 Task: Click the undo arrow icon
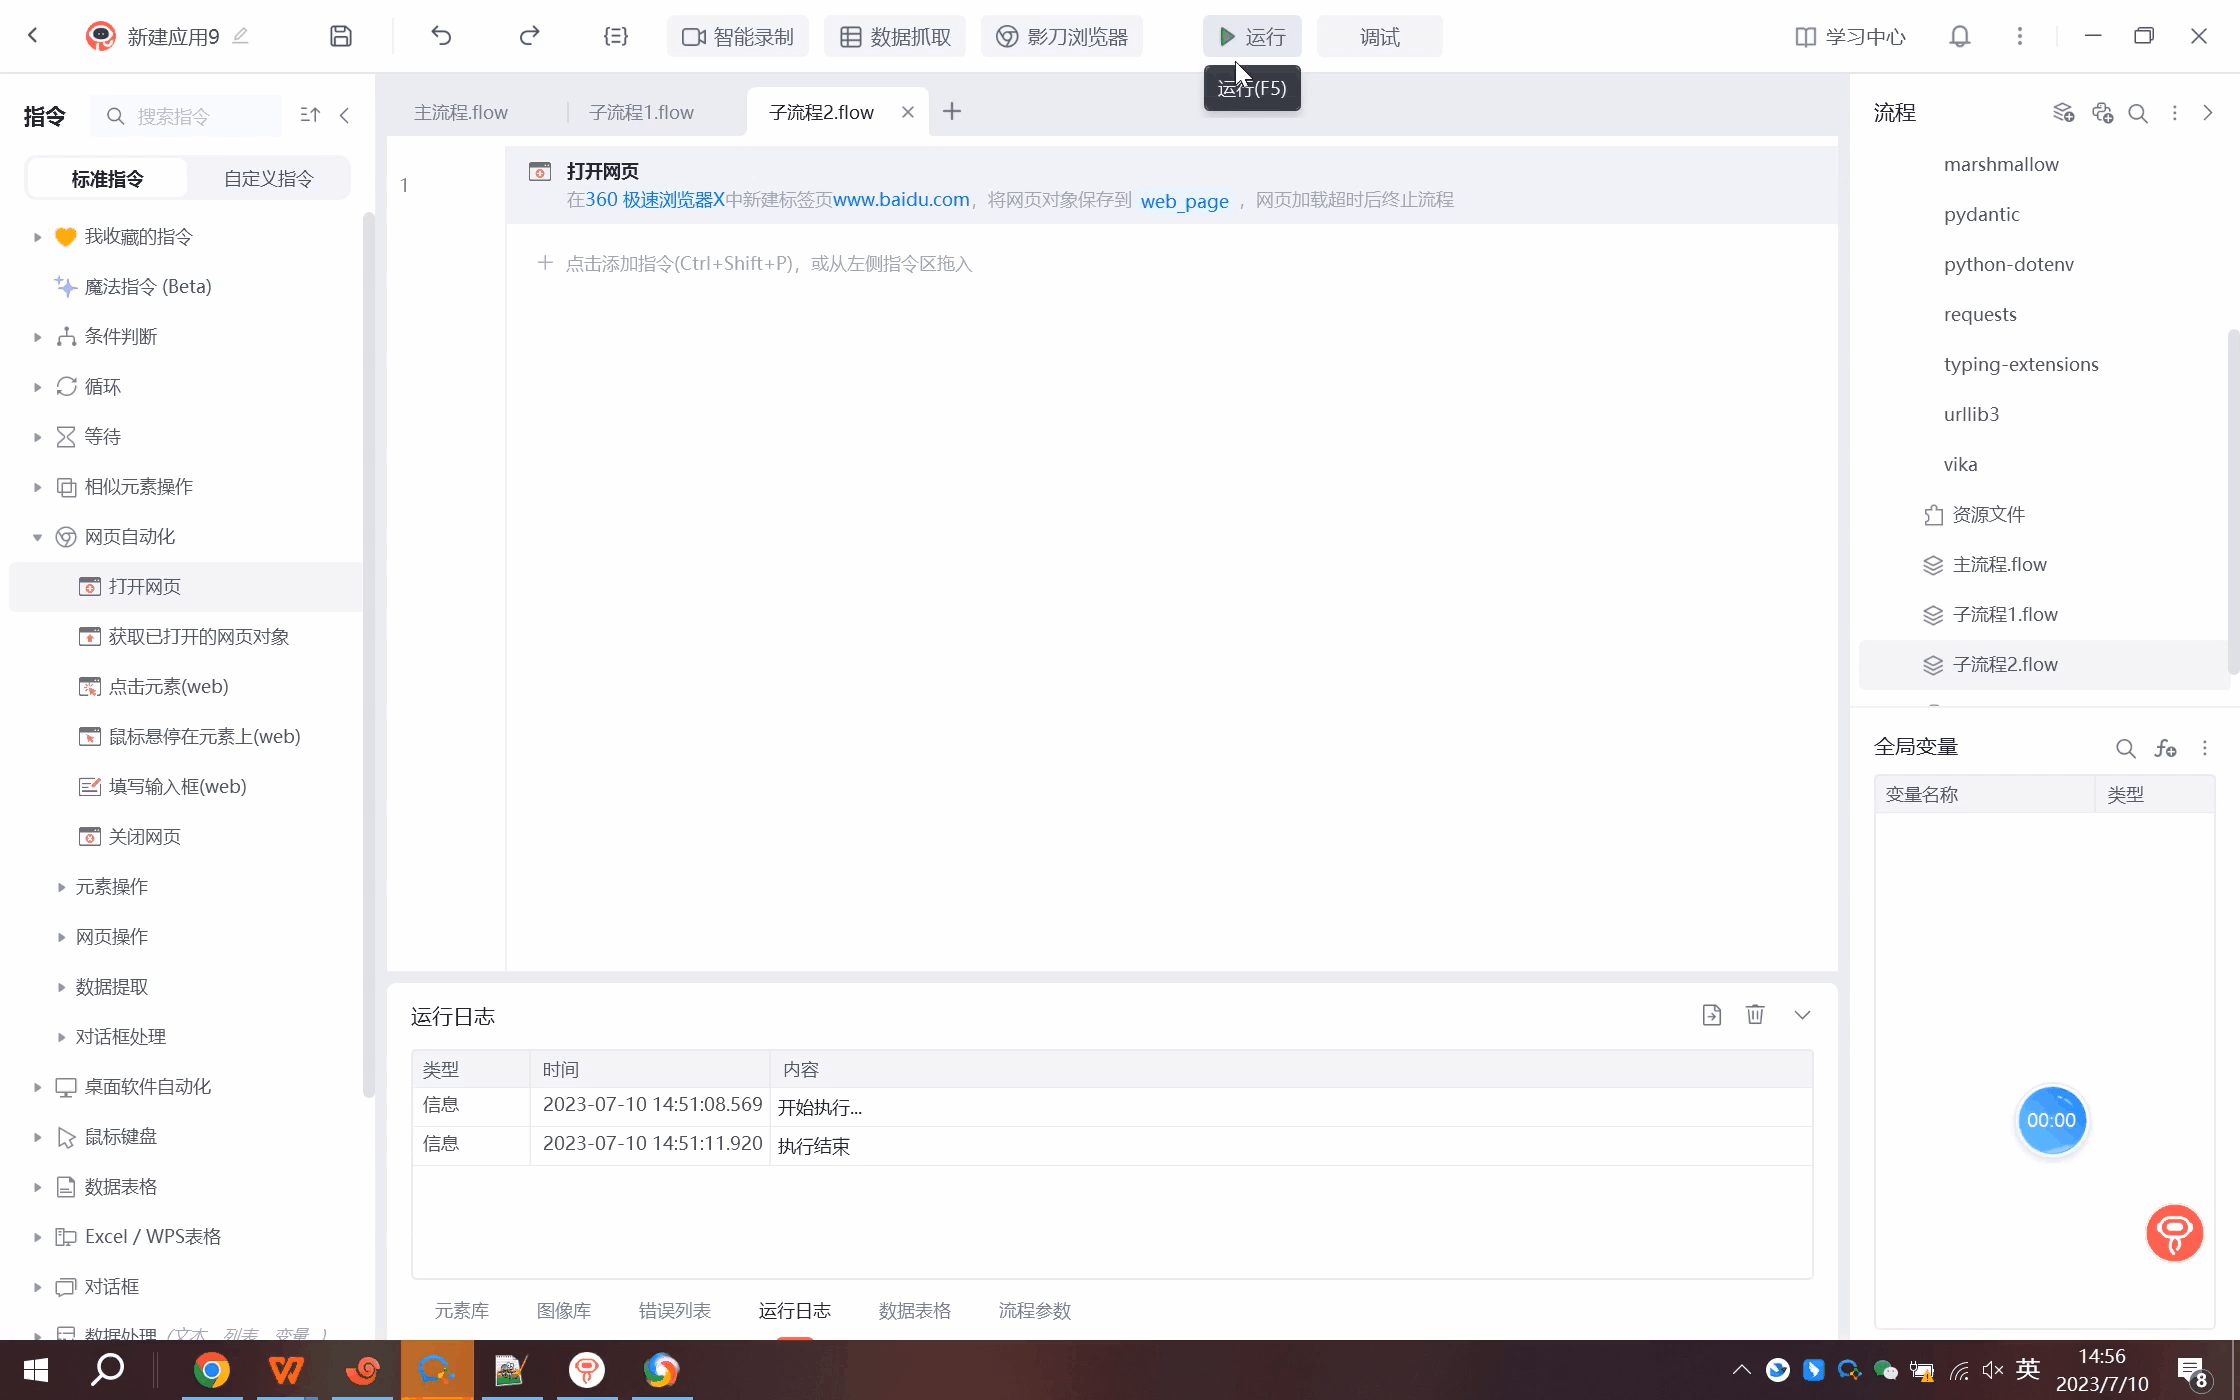click(441, 36)
